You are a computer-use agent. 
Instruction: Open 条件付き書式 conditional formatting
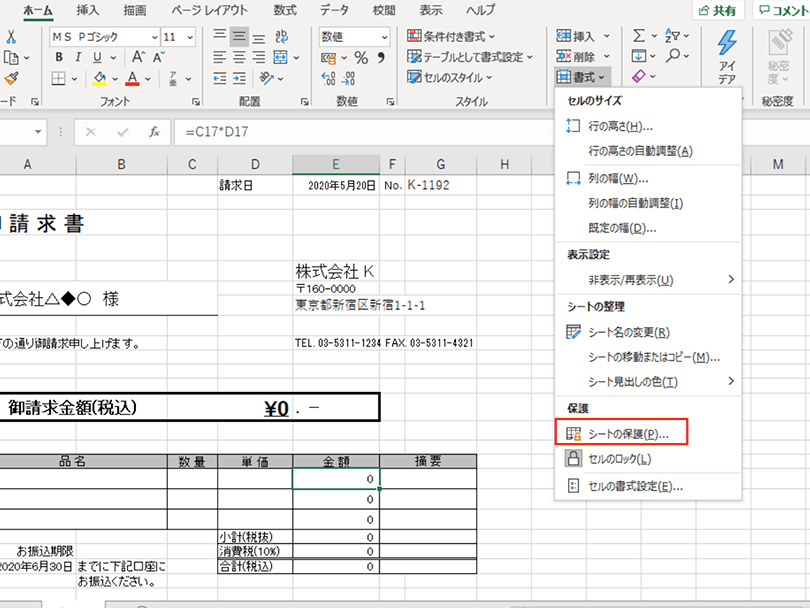coord(451,36)
